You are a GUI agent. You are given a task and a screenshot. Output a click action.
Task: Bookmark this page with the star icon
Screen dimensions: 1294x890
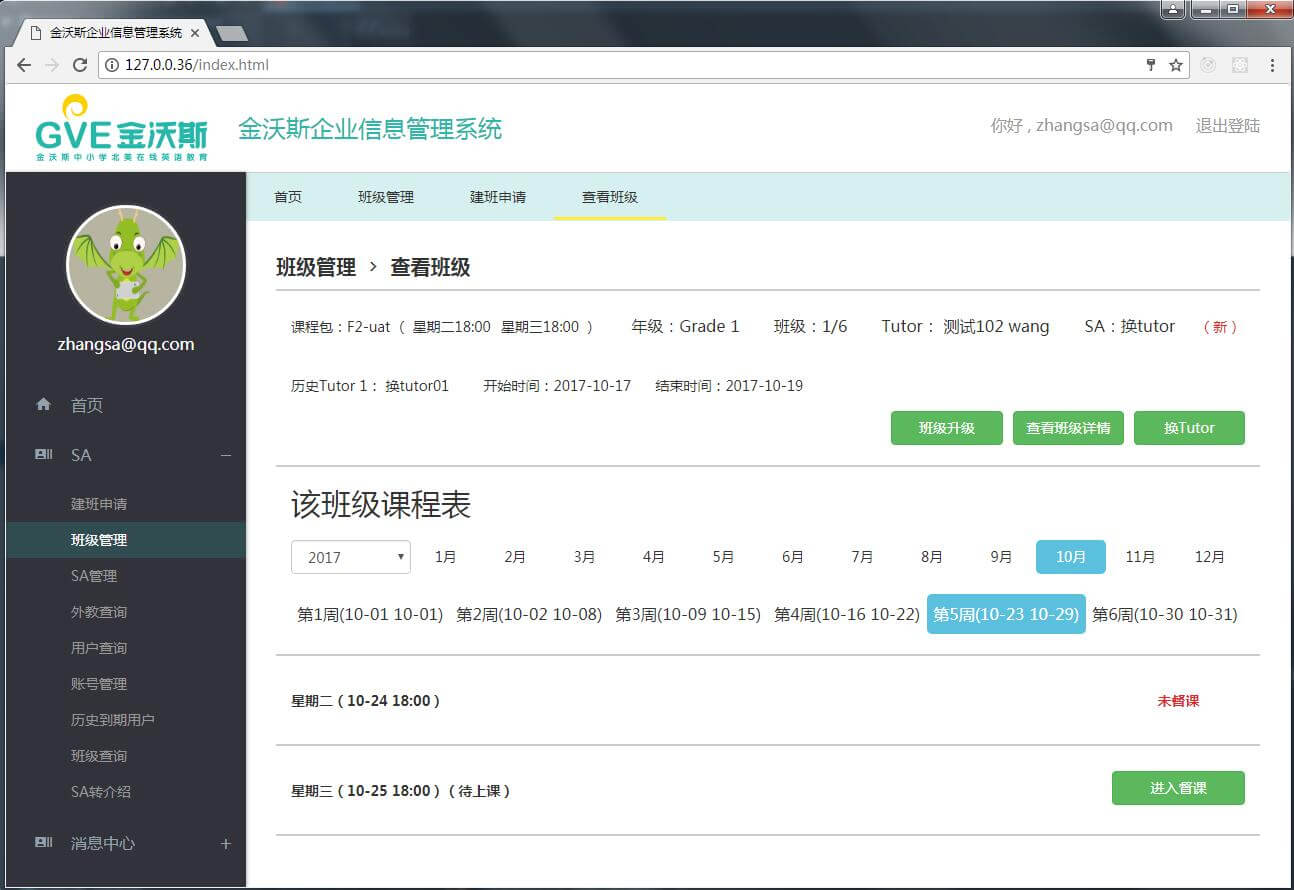1176,65
